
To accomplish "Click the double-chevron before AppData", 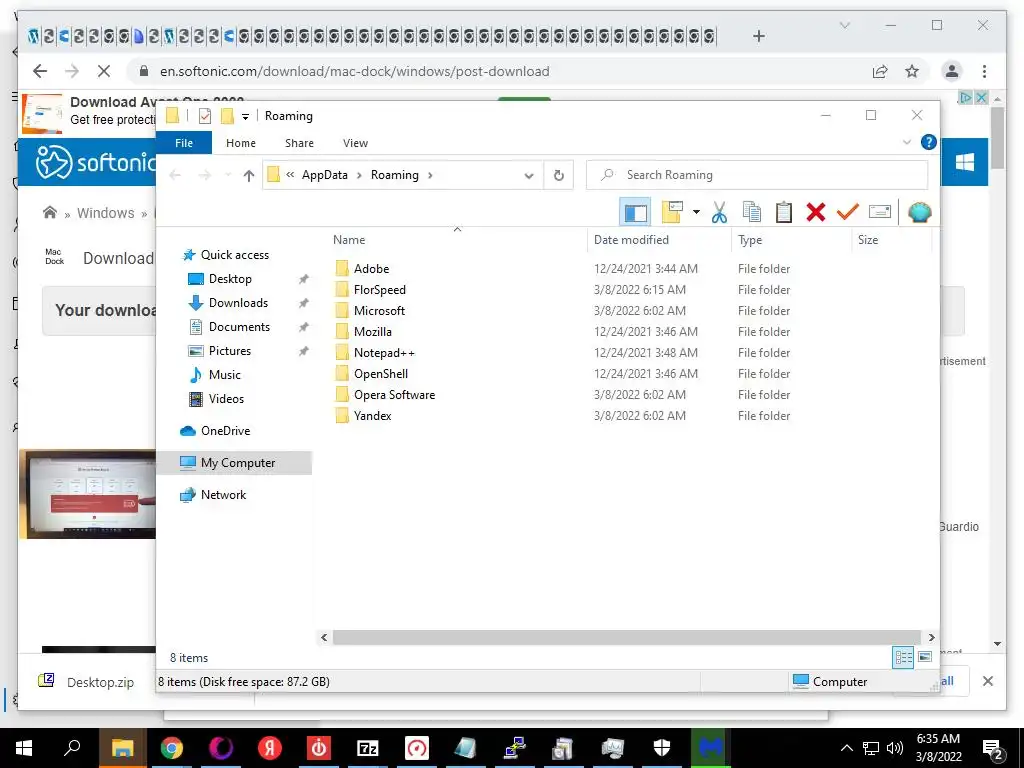I will (x=290, y=175).
